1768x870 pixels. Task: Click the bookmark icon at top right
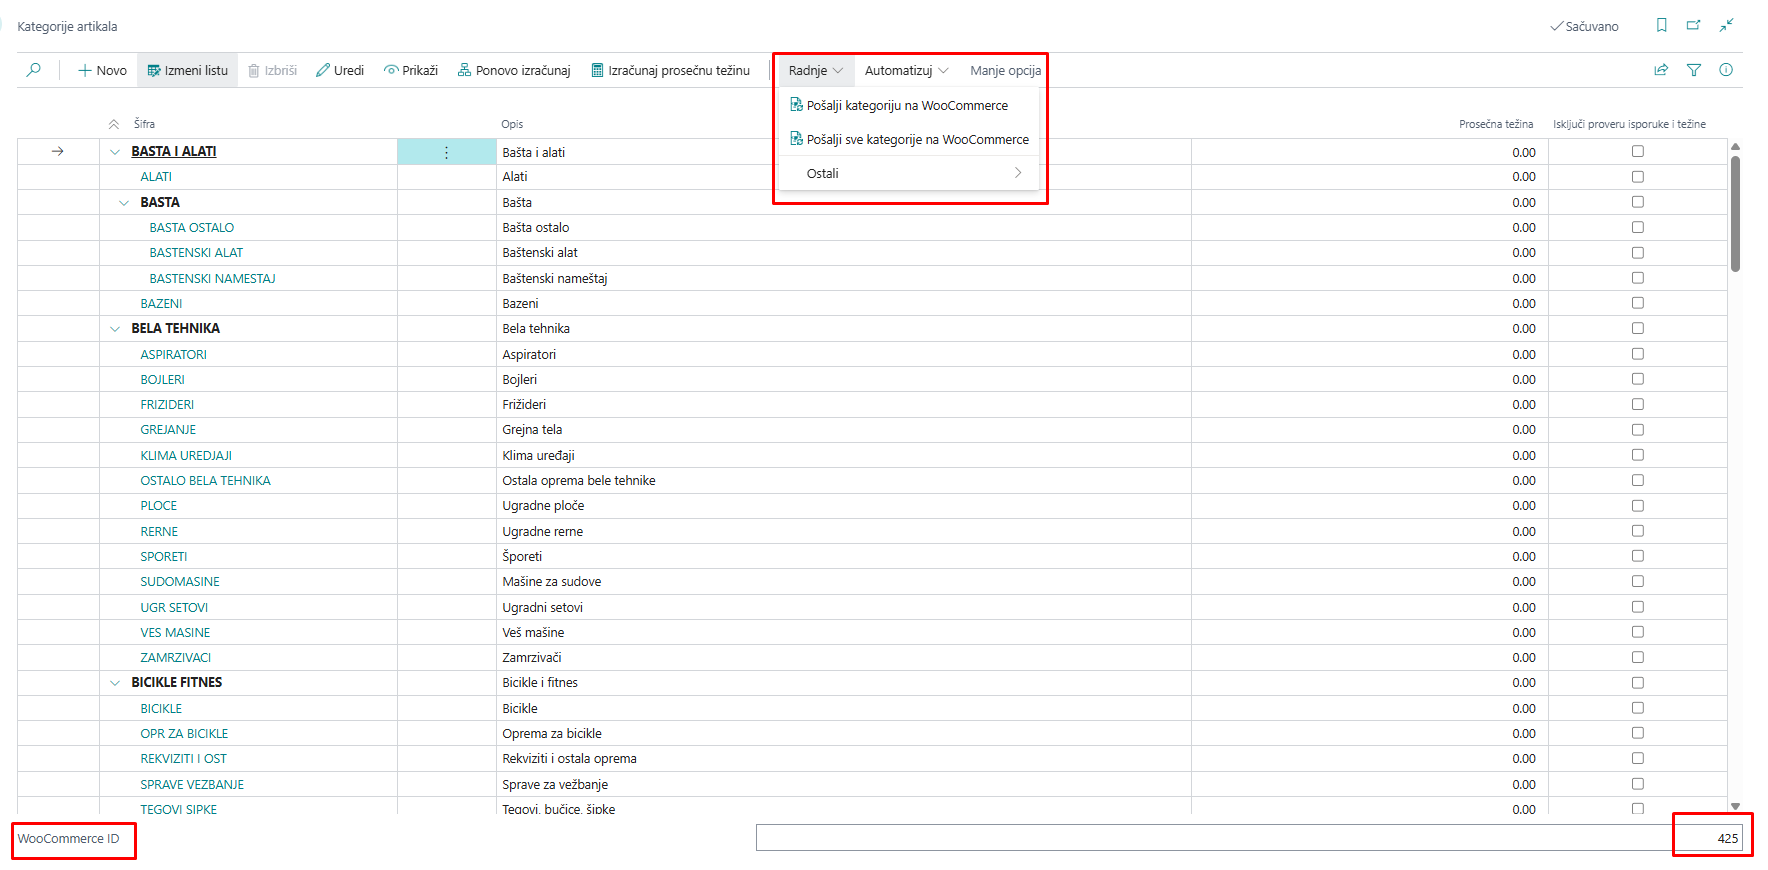(x=1661, y=26)
